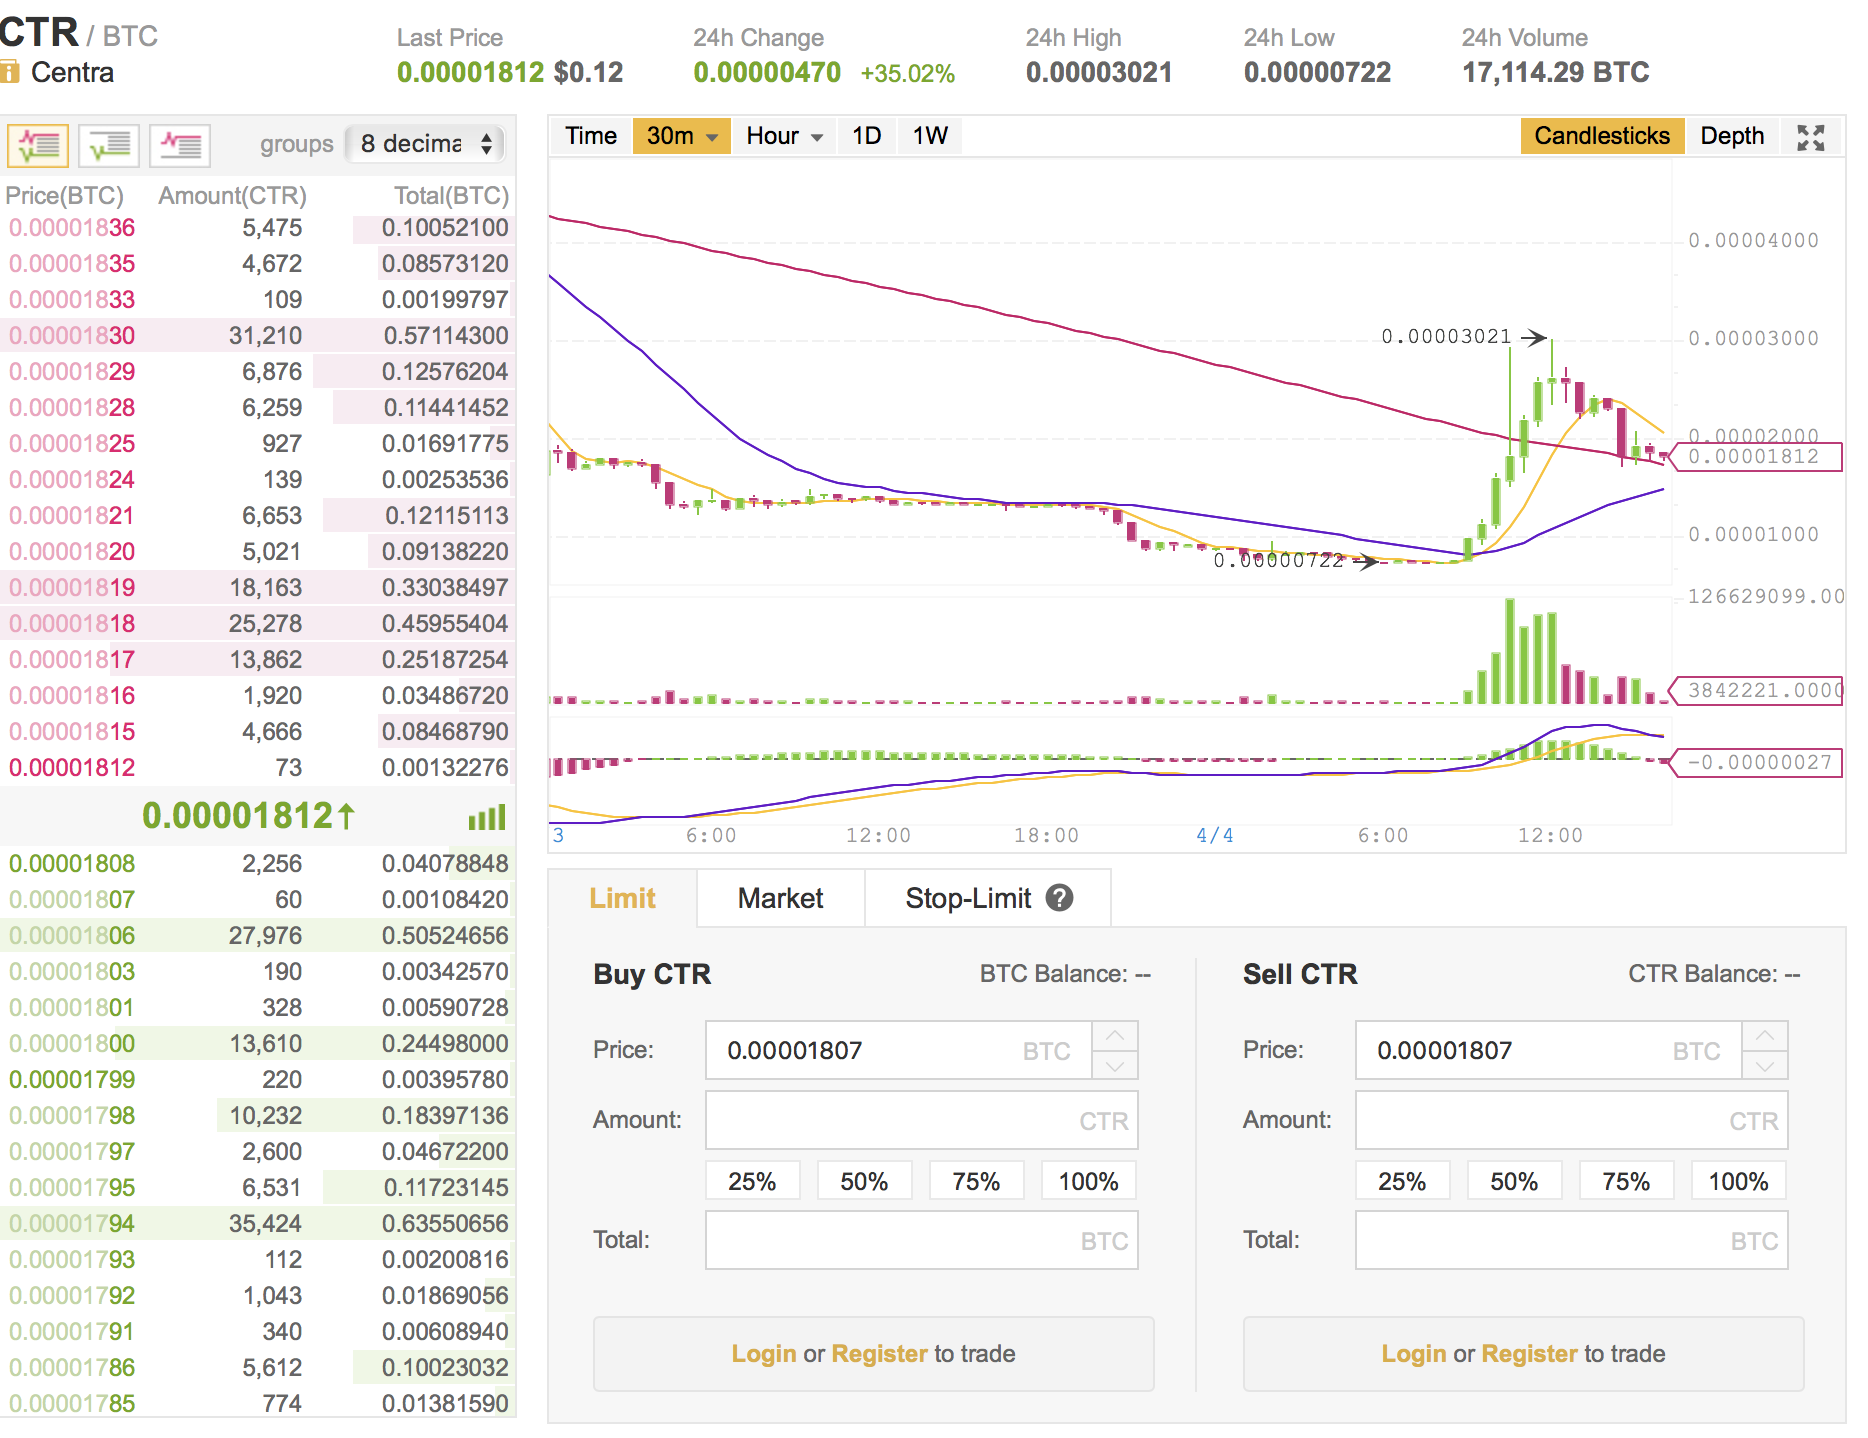The height and width of the screenshot is (1438, 1868).
Task: Click the Total(BTC) column header
Action: (x=451, y=196)
